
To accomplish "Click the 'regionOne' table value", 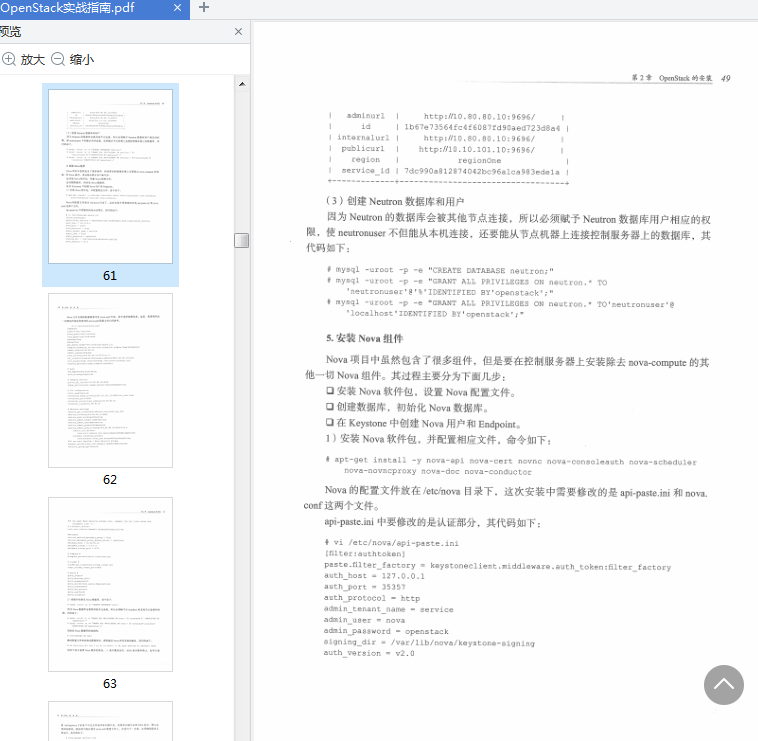I will pyautogui.click(x=479, y=160).
